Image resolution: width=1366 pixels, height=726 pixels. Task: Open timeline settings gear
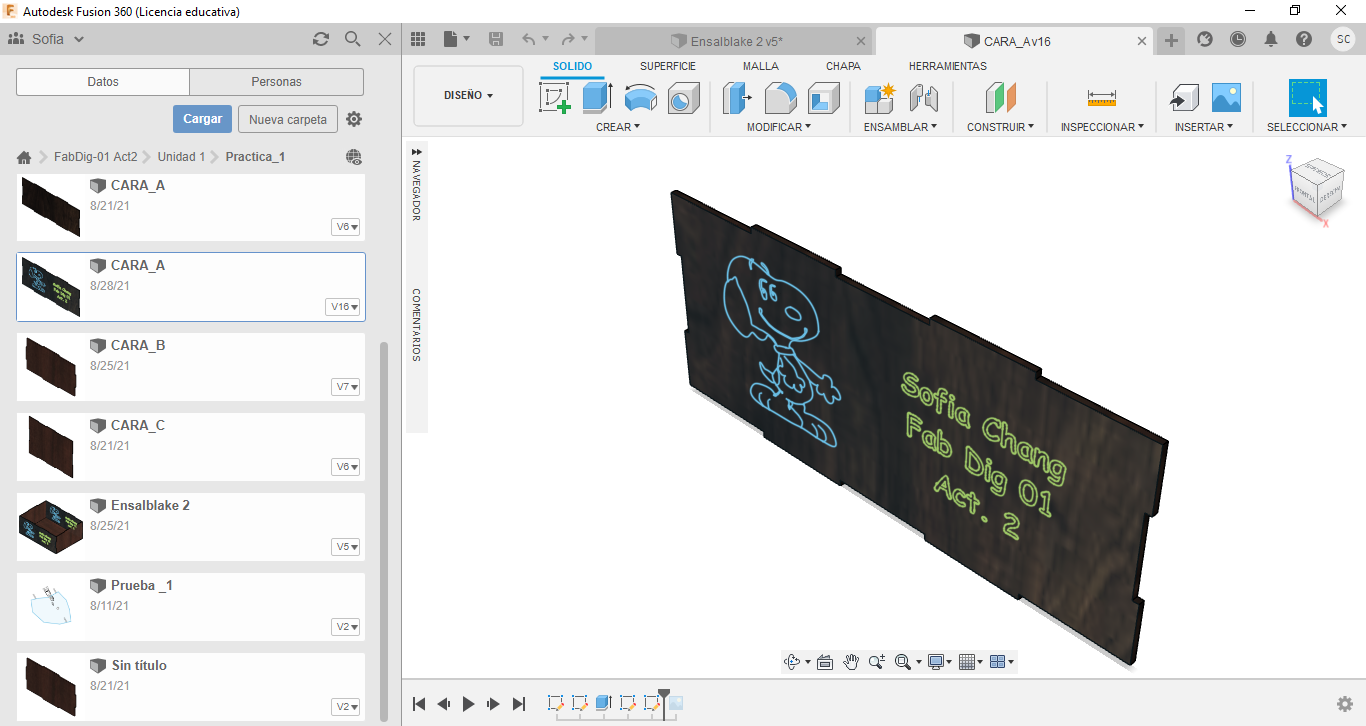[1345, 704]
